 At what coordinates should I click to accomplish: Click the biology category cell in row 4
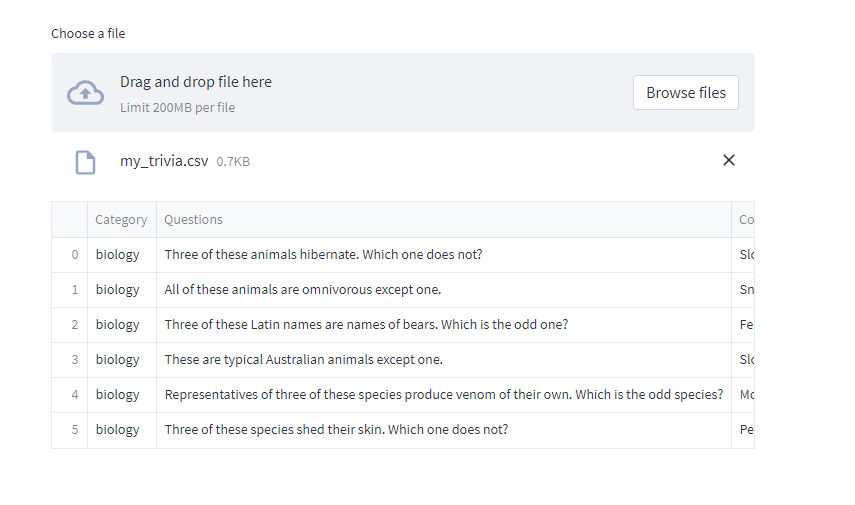tap(118, 395)
